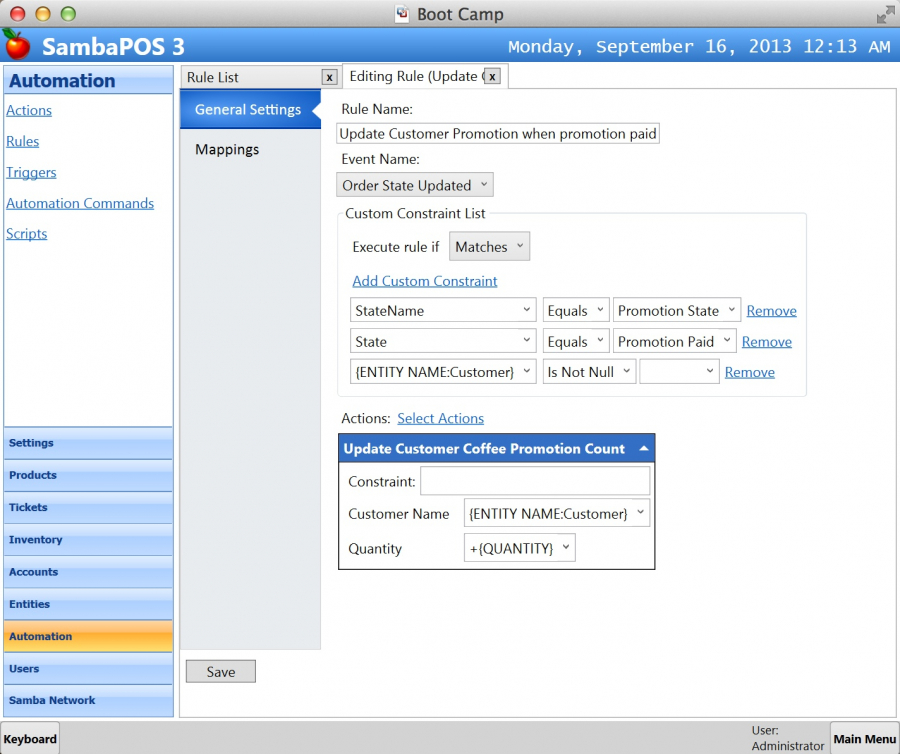
Task: Edit the Rule Name text field
Action: (498, 134)
